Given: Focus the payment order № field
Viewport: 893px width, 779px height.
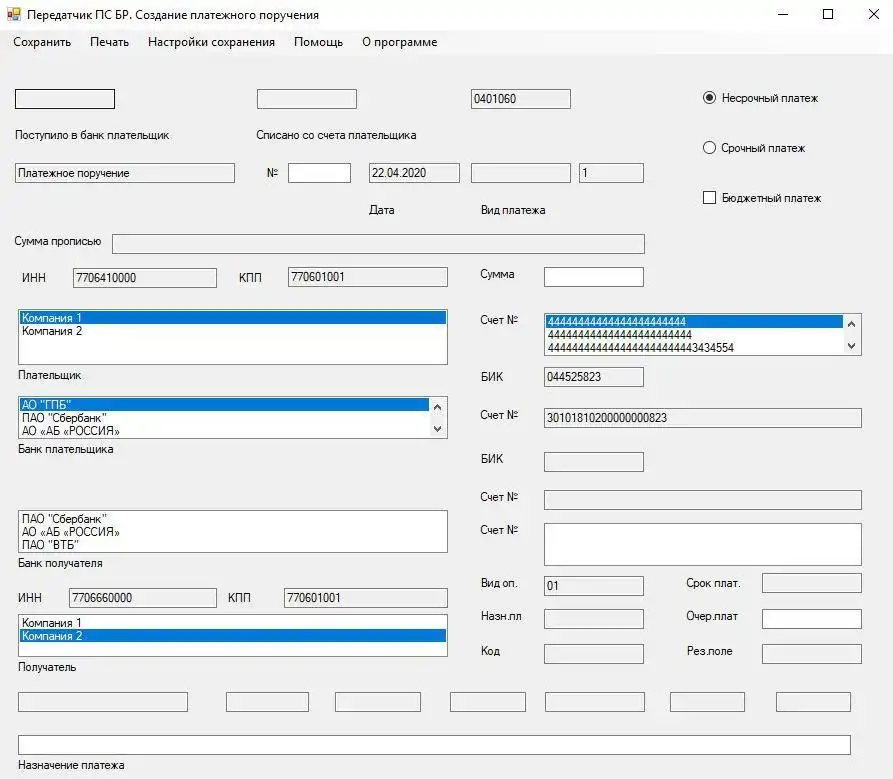Looking at the screenshot, I should tap(319, 173).
